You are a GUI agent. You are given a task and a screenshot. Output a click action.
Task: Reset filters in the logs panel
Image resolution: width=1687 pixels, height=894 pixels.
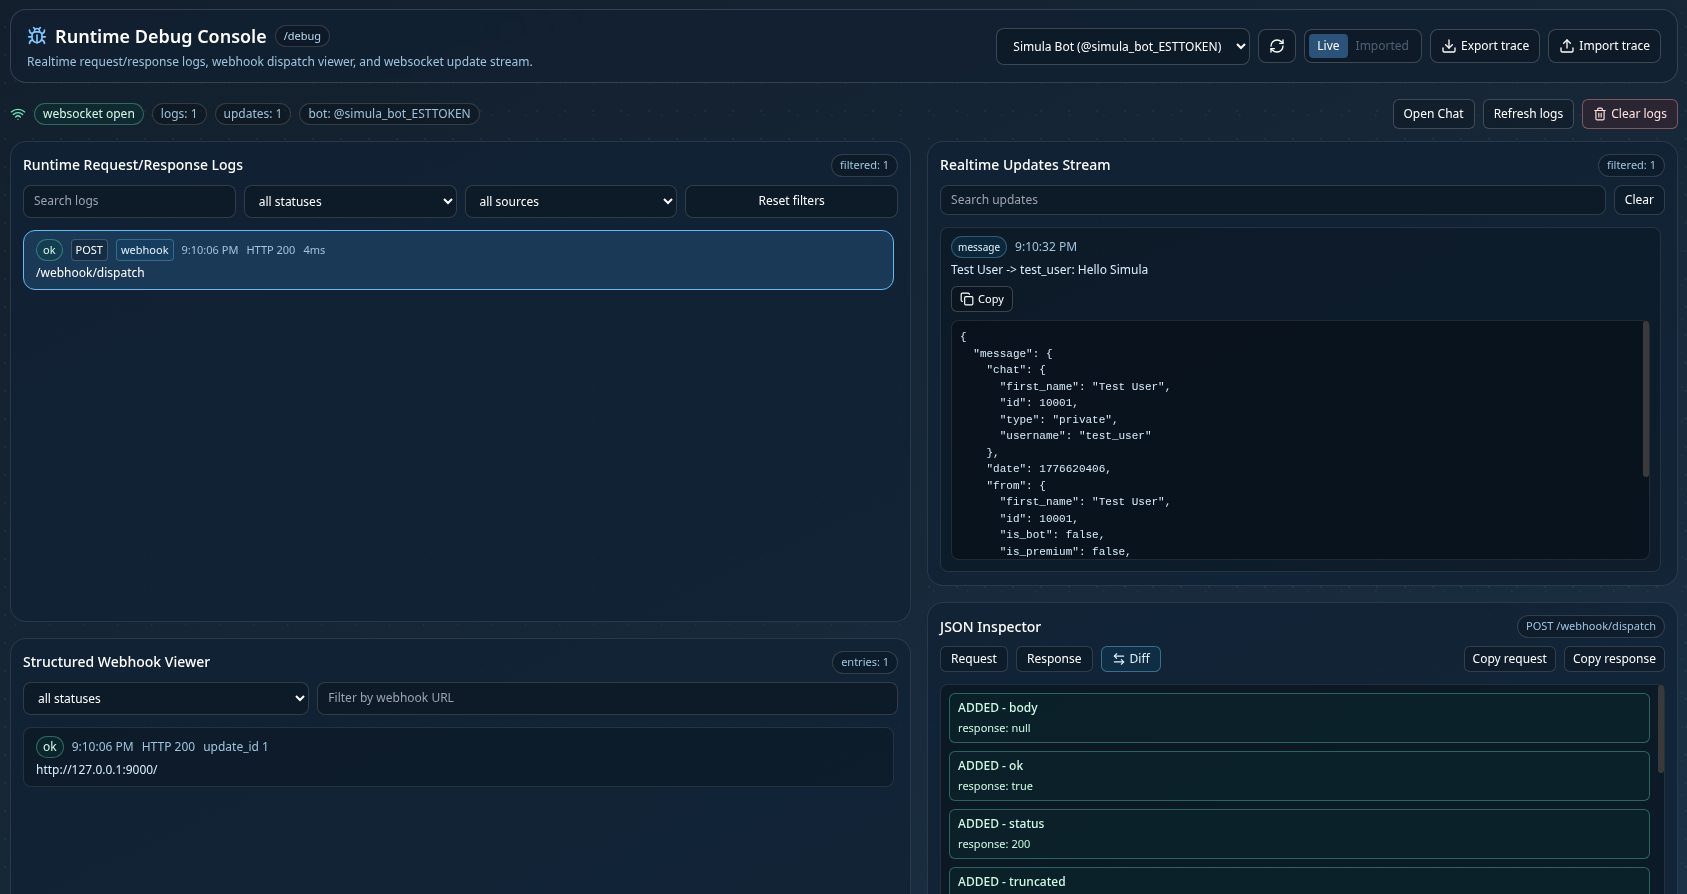791,201
